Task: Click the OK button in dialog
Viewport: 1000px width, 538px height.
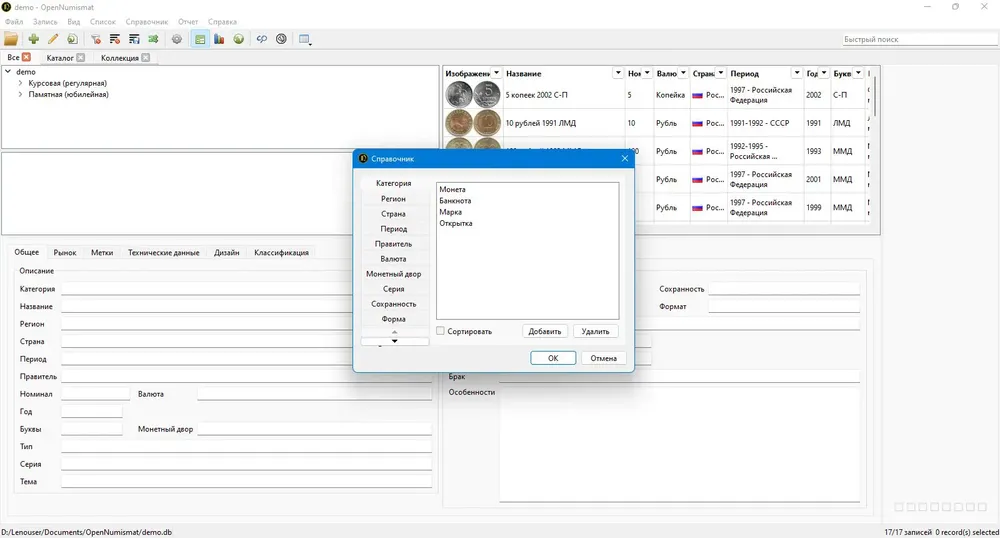Action: [x=553, y=358]
